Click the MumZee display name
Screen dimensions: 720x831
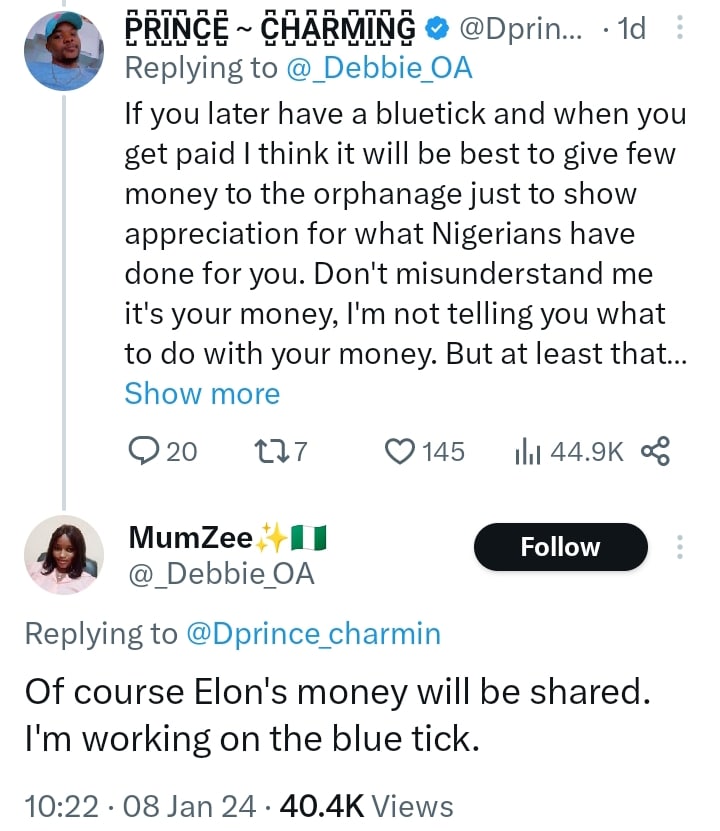click(190, 538)
